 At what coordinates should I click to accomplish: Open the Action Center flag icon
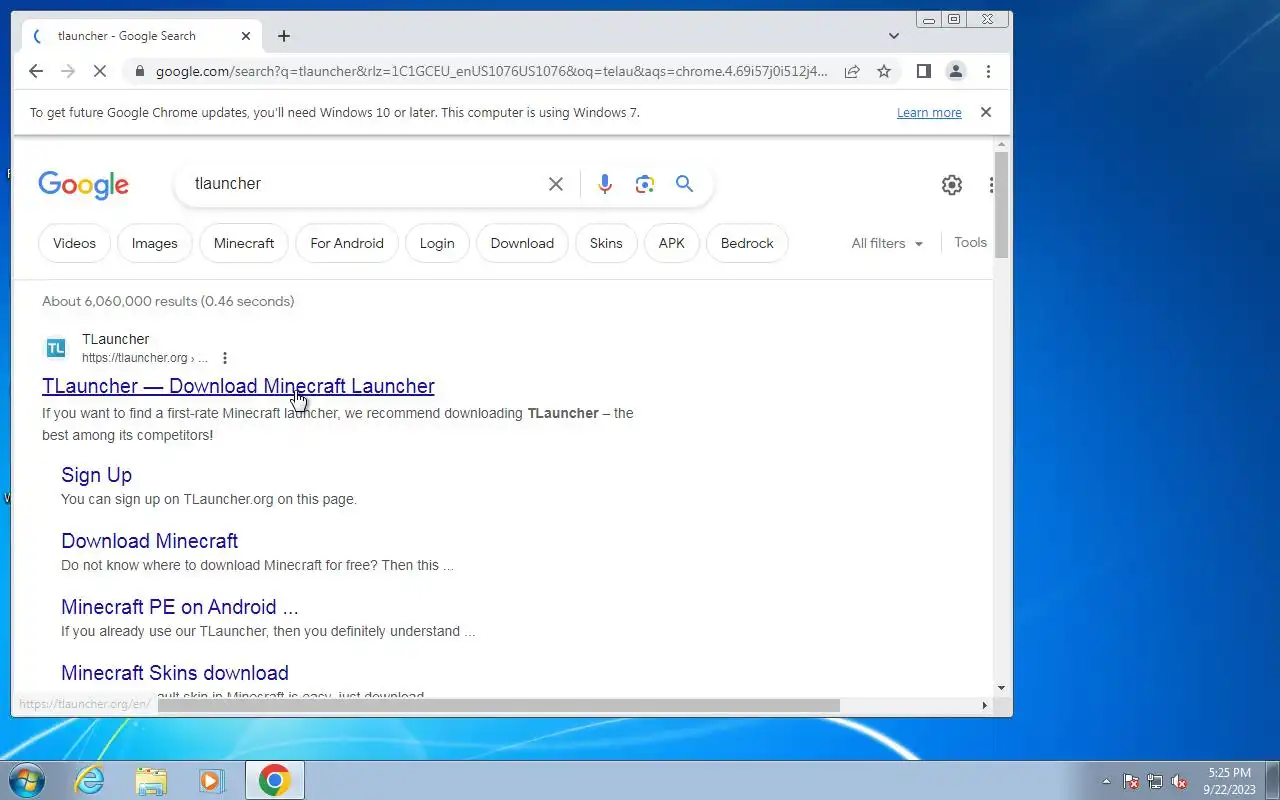point(1131,781)
